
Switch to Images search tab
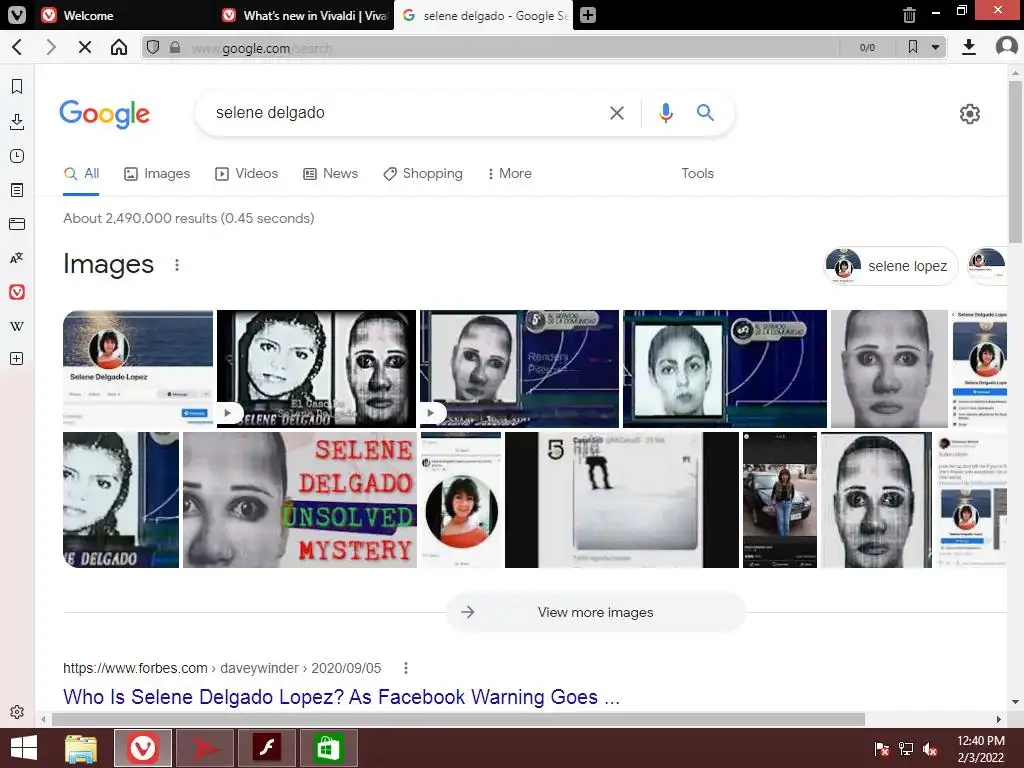(x=157, y=174)
